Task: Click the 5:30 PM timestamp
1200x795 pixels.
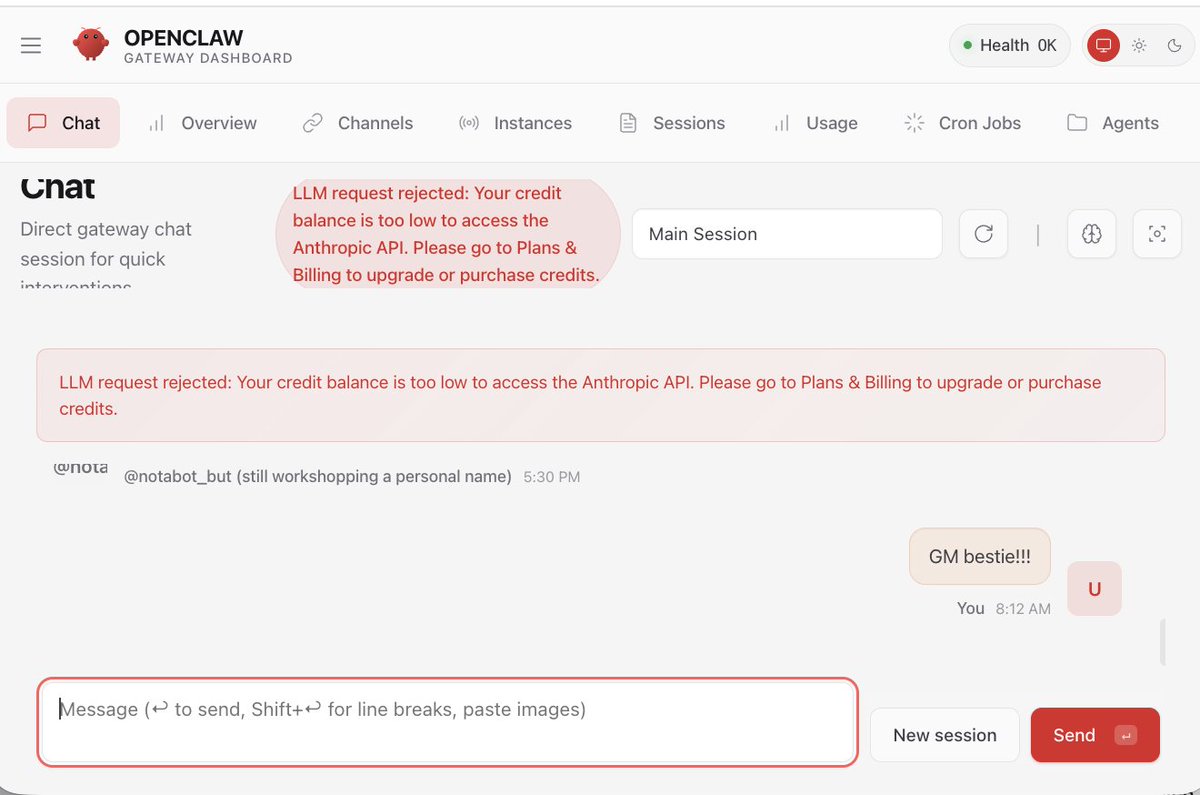Action: tap(552, 478)
